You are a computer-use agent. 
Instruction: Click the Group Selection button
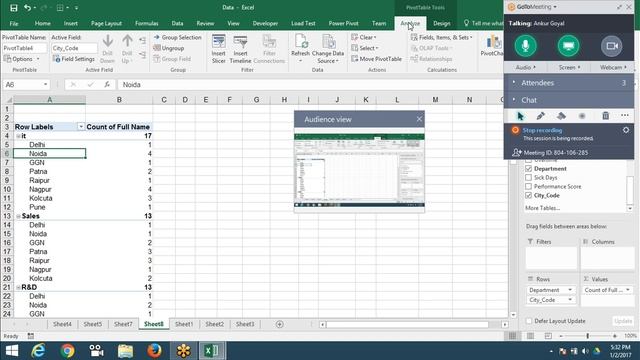pos(177,37)
